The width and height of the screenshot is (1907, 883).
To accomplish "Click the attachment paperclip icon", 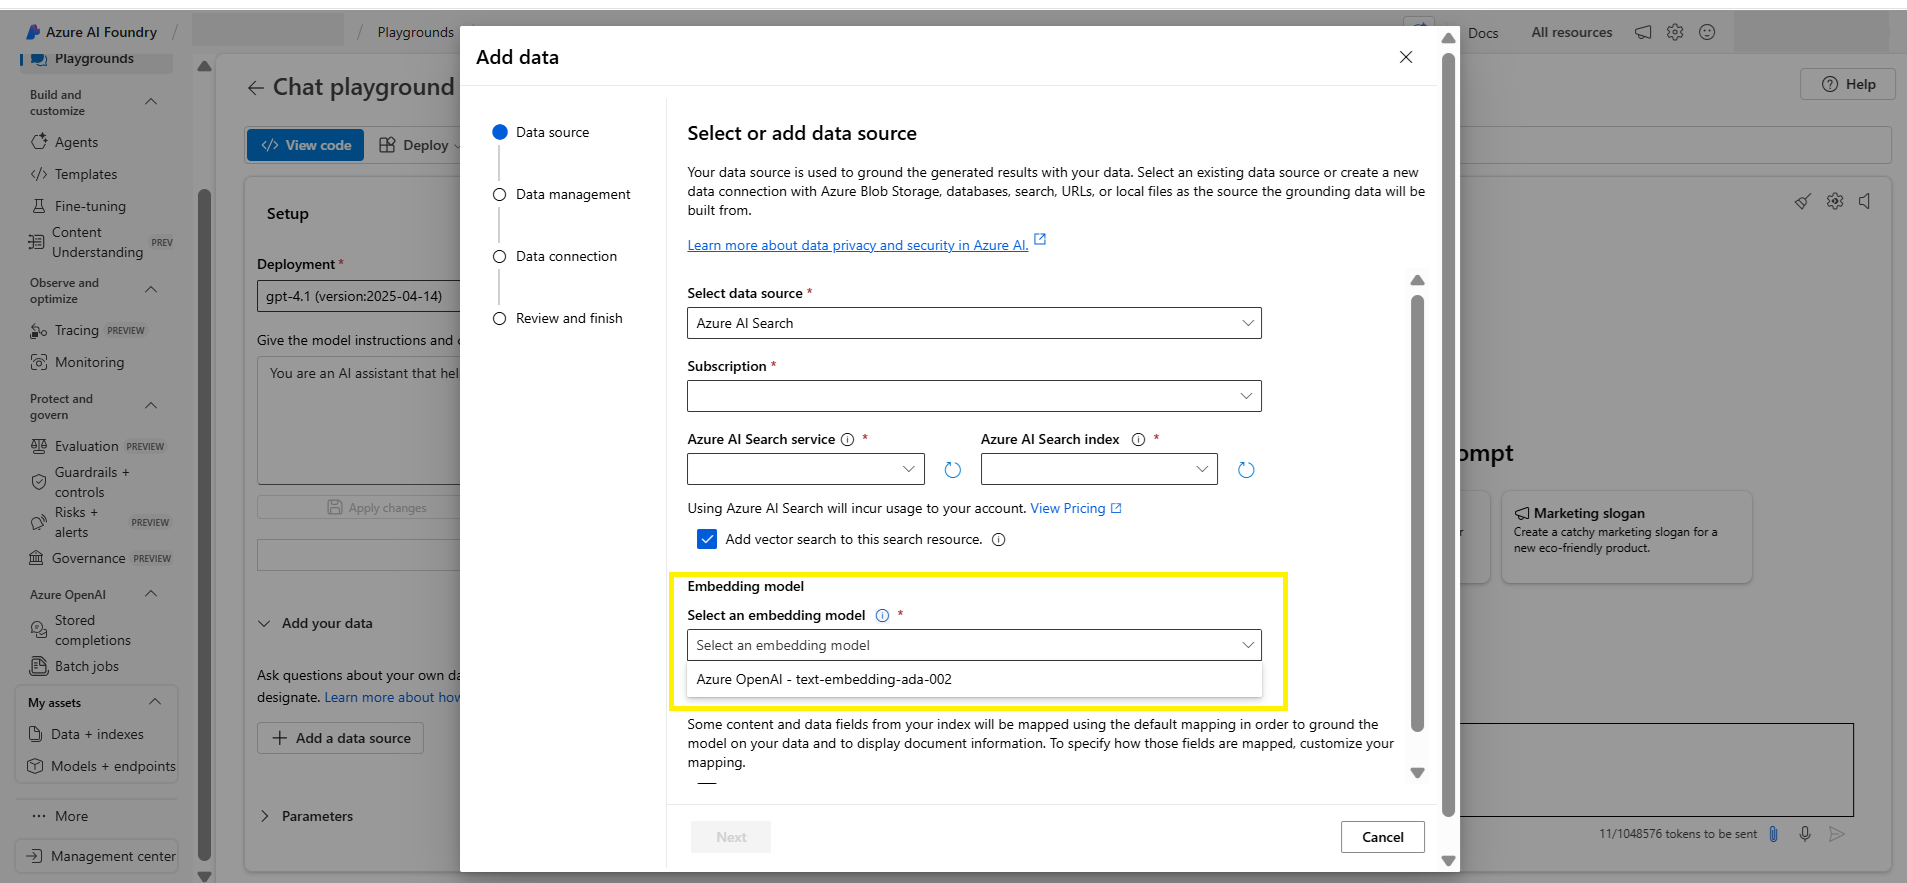I will click(x=1773, y=834).
